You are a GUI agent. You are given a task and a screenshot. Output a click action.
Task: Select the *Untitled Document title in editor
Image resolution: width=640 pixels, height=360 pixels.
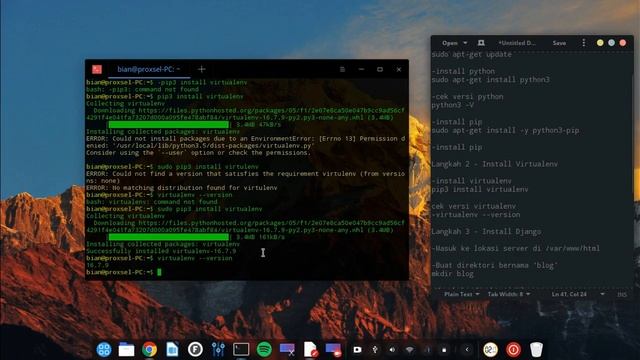(516, 43)
